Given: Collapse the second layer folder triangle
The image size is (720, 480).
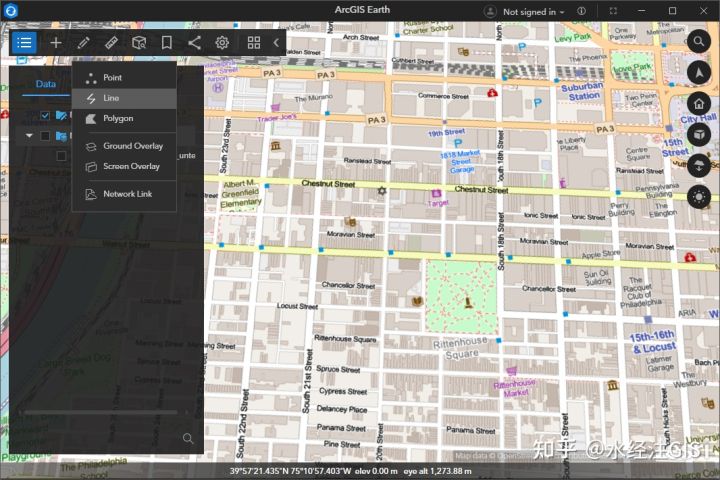Looking at the screenshot, I should [29, 136].
